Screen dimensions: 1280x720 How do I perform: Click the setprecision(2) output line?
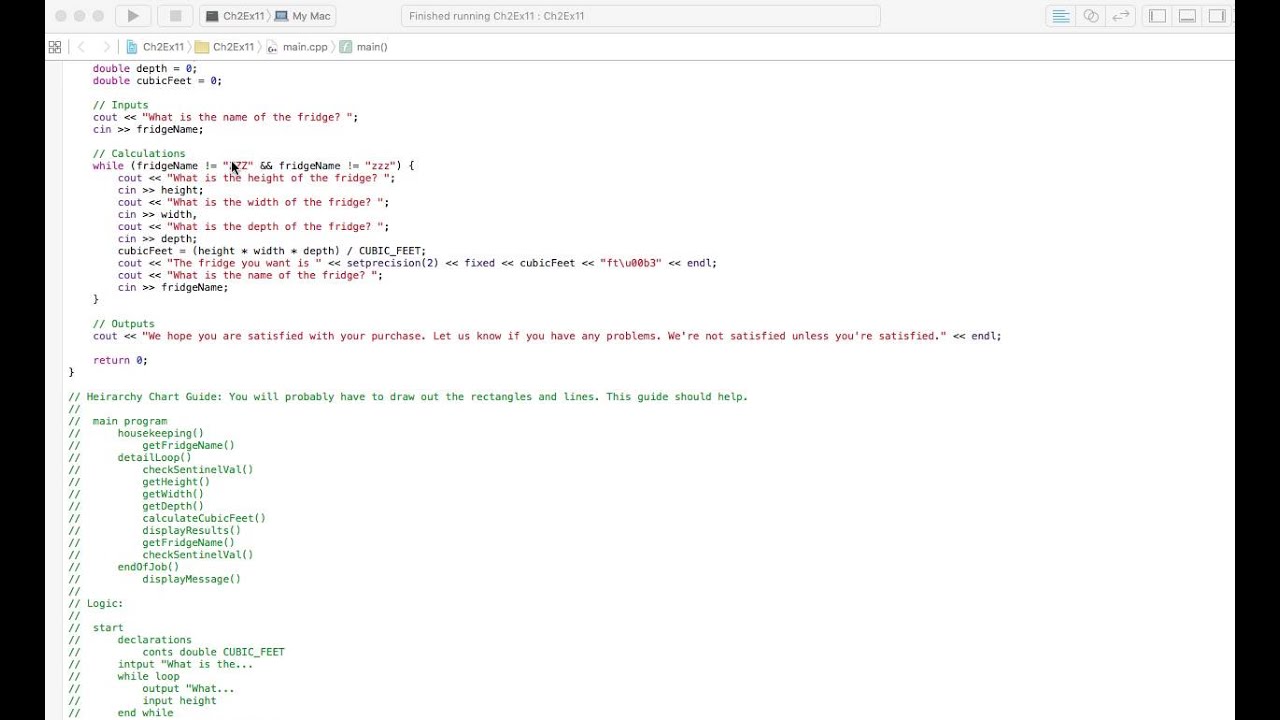coord(417,263)
